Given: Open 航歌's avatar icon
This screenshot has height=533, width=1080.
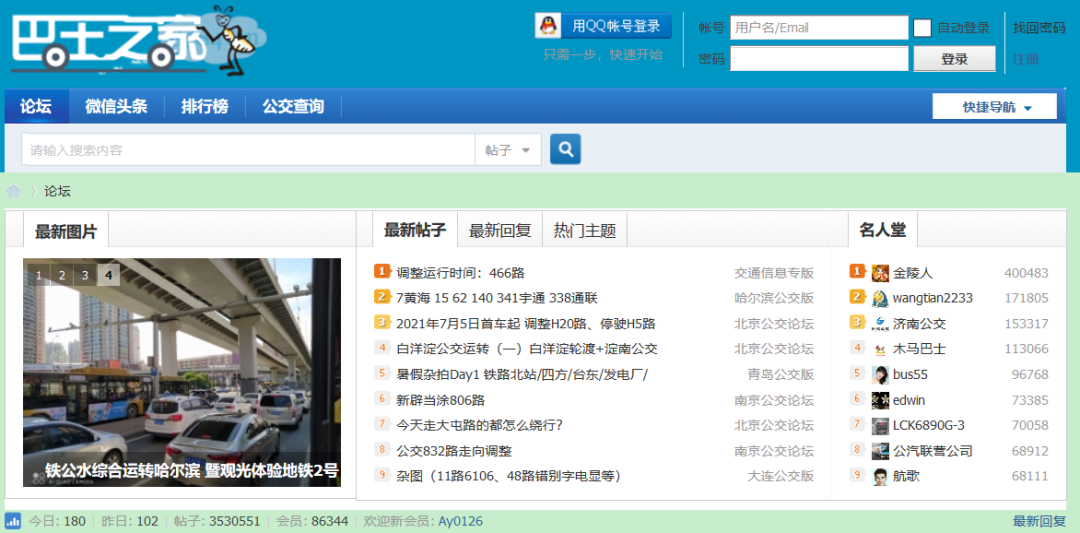Looking at the screenshot, I should coord(880,477).
